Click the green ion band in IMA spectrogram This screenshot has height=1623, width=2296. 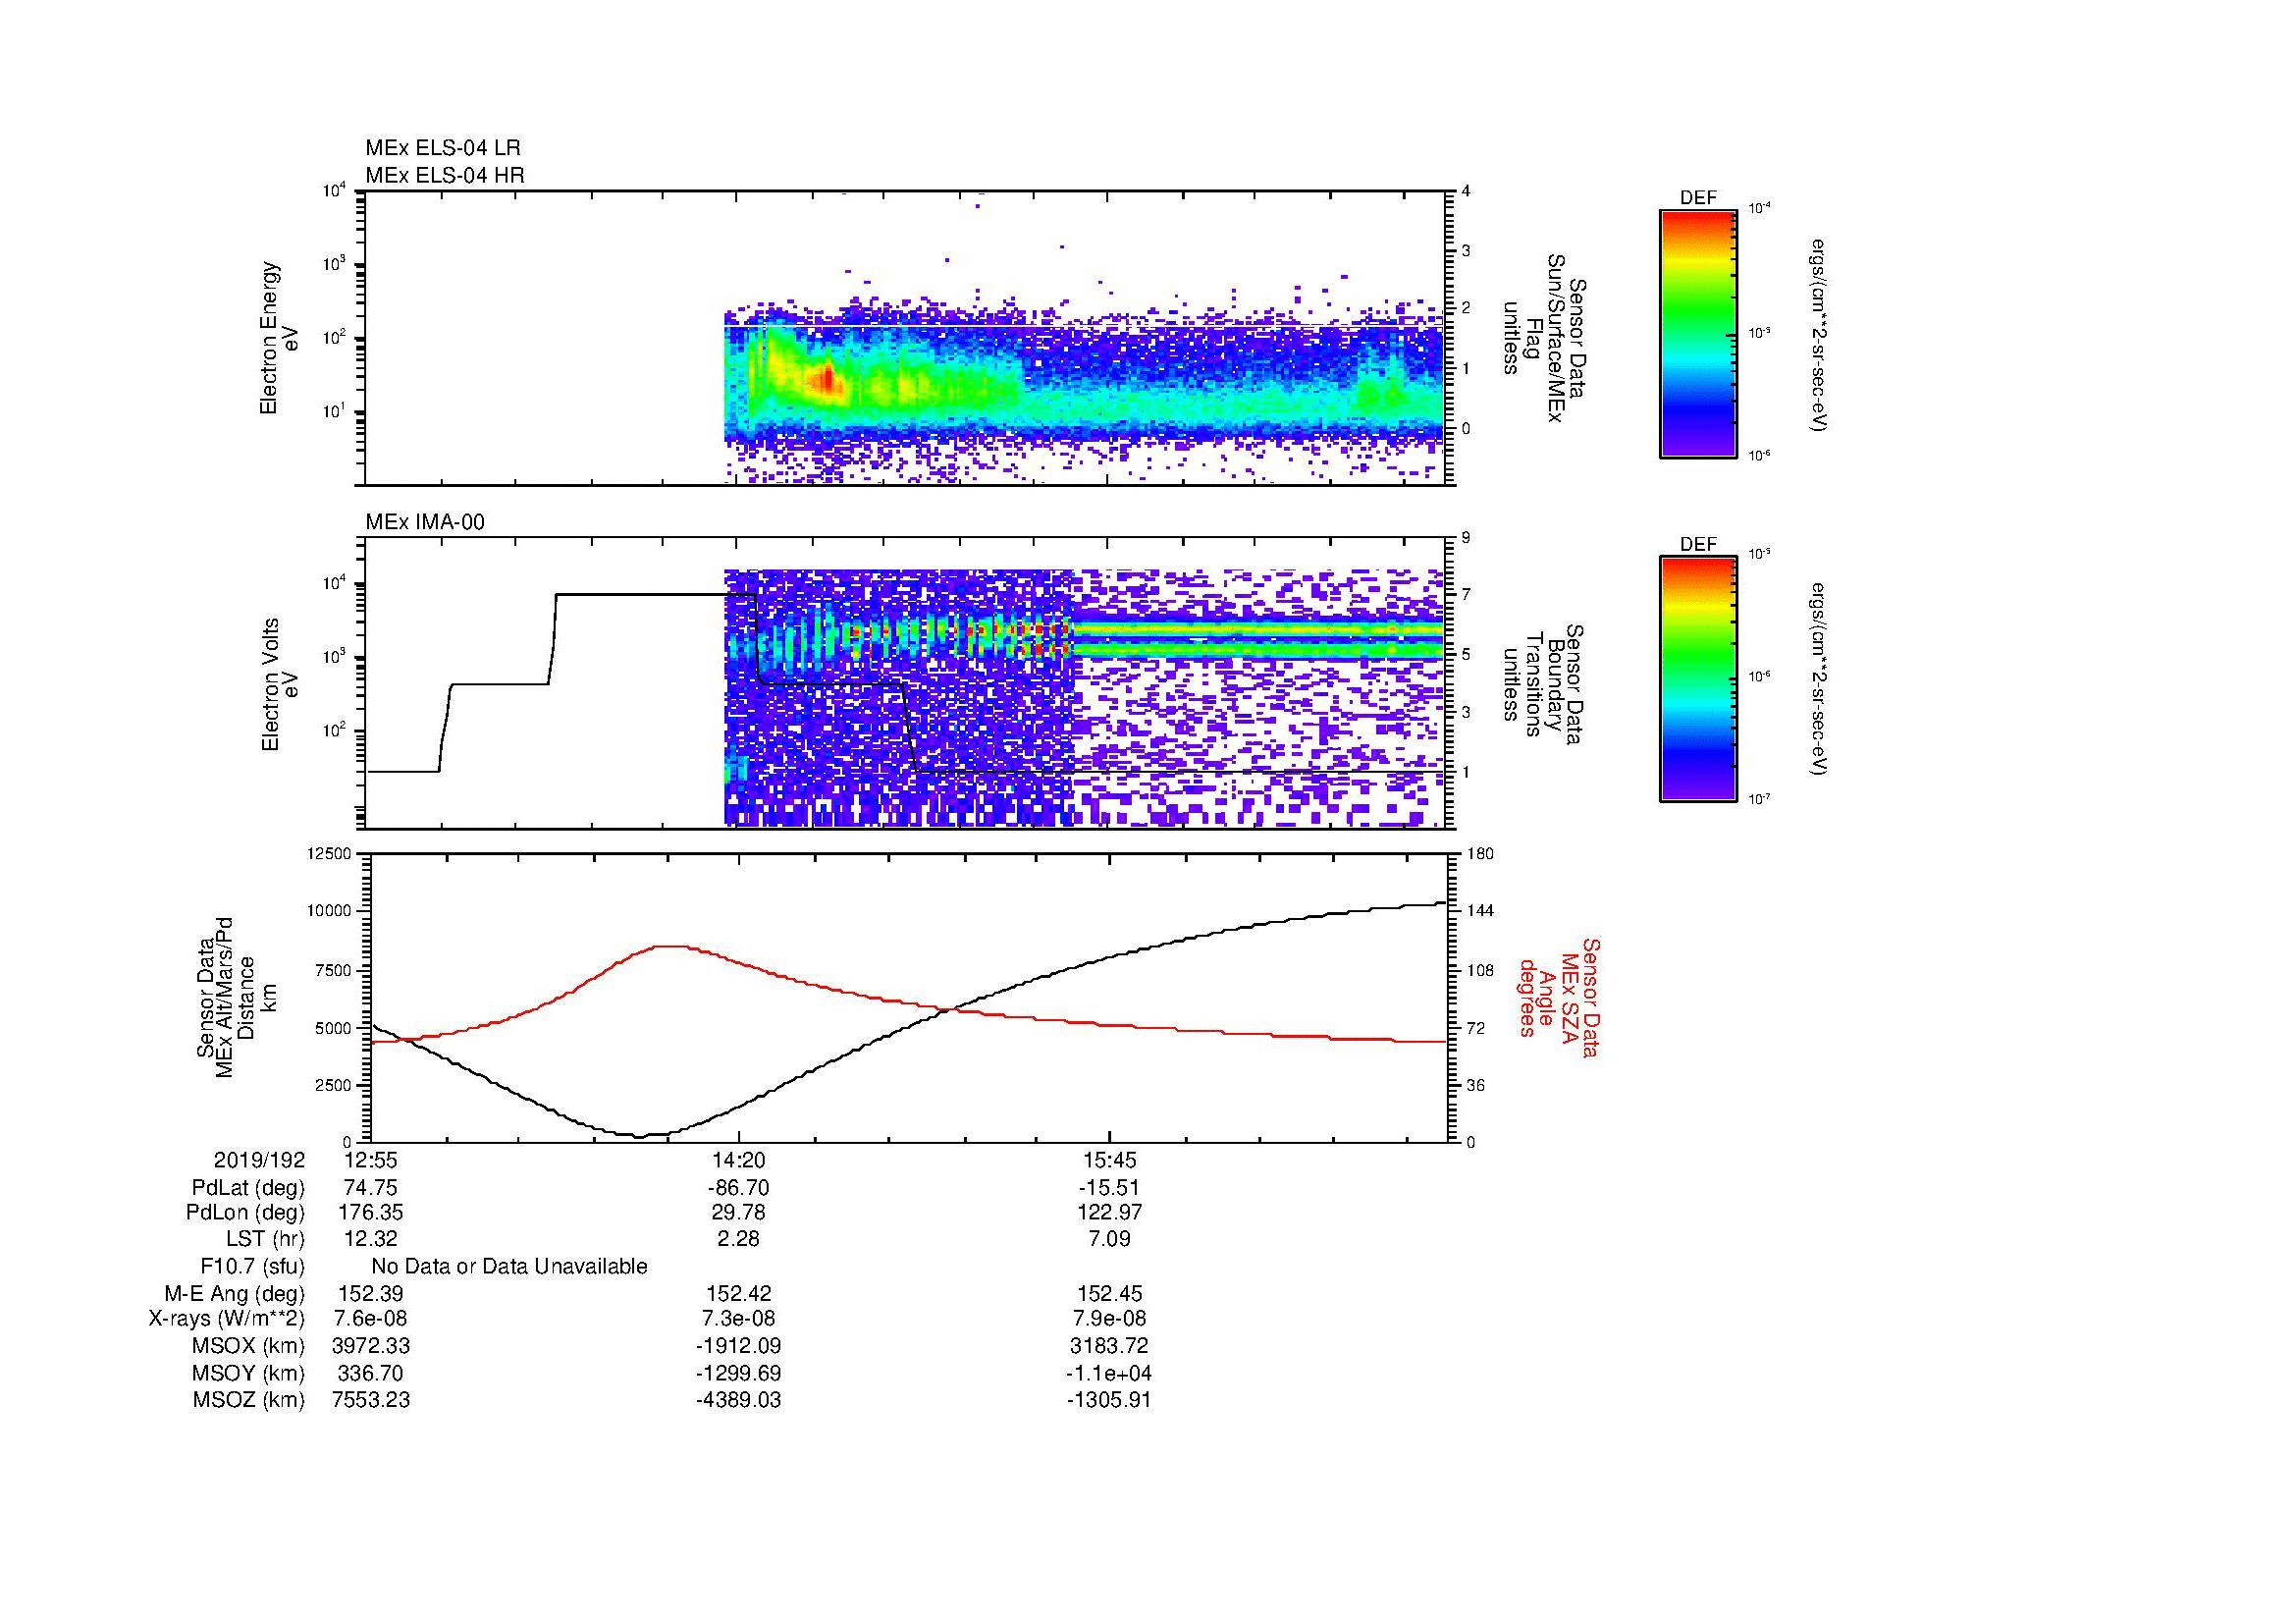[x=1258, y=639]
